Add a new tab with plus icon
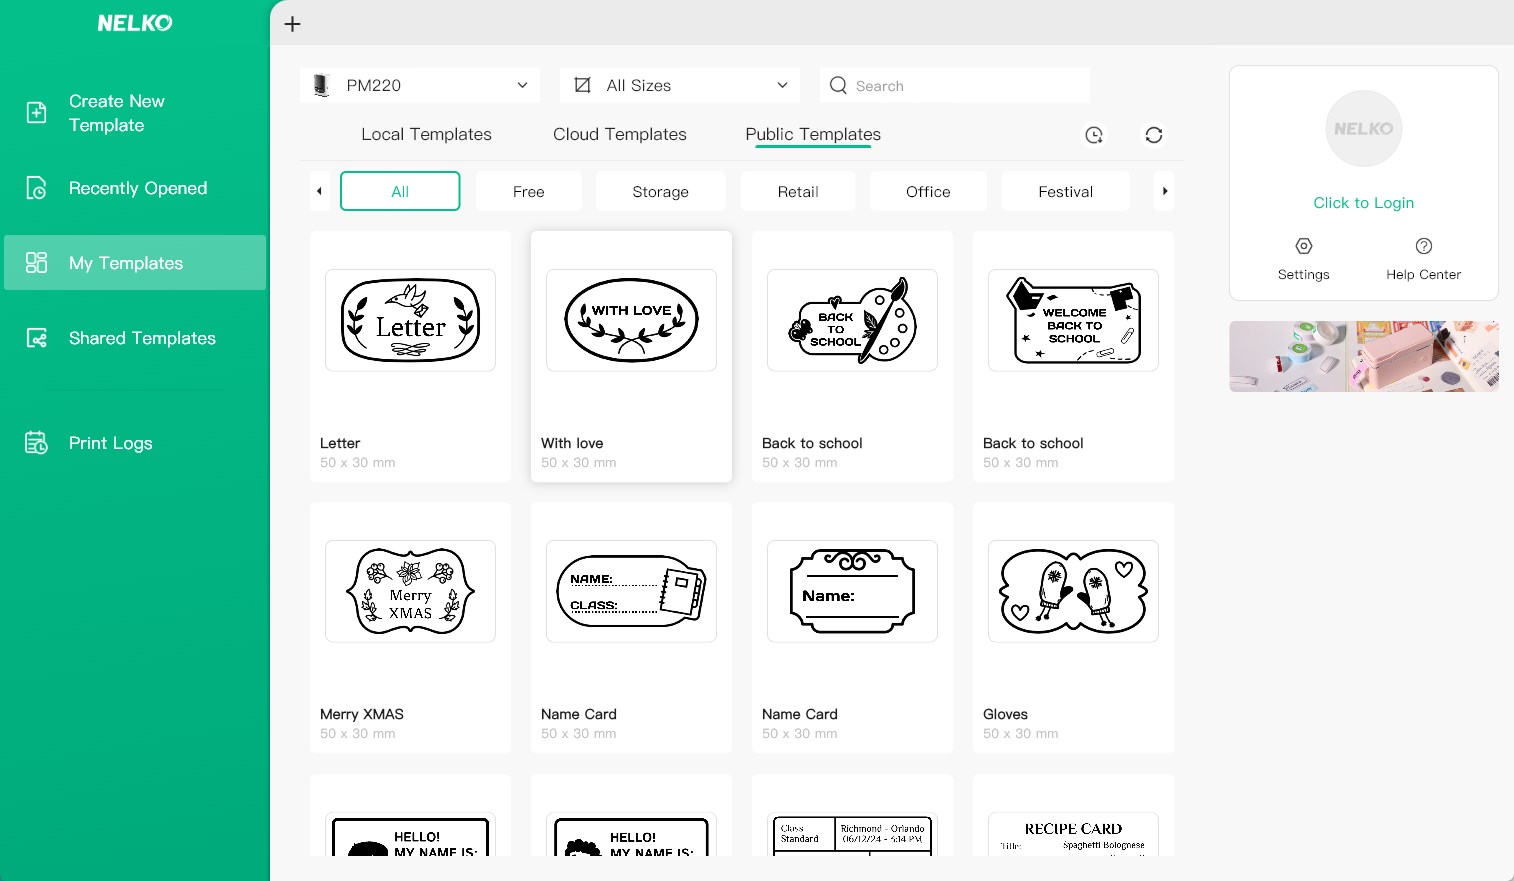This screenshot has width=1514, height=881. pos(292,24)
